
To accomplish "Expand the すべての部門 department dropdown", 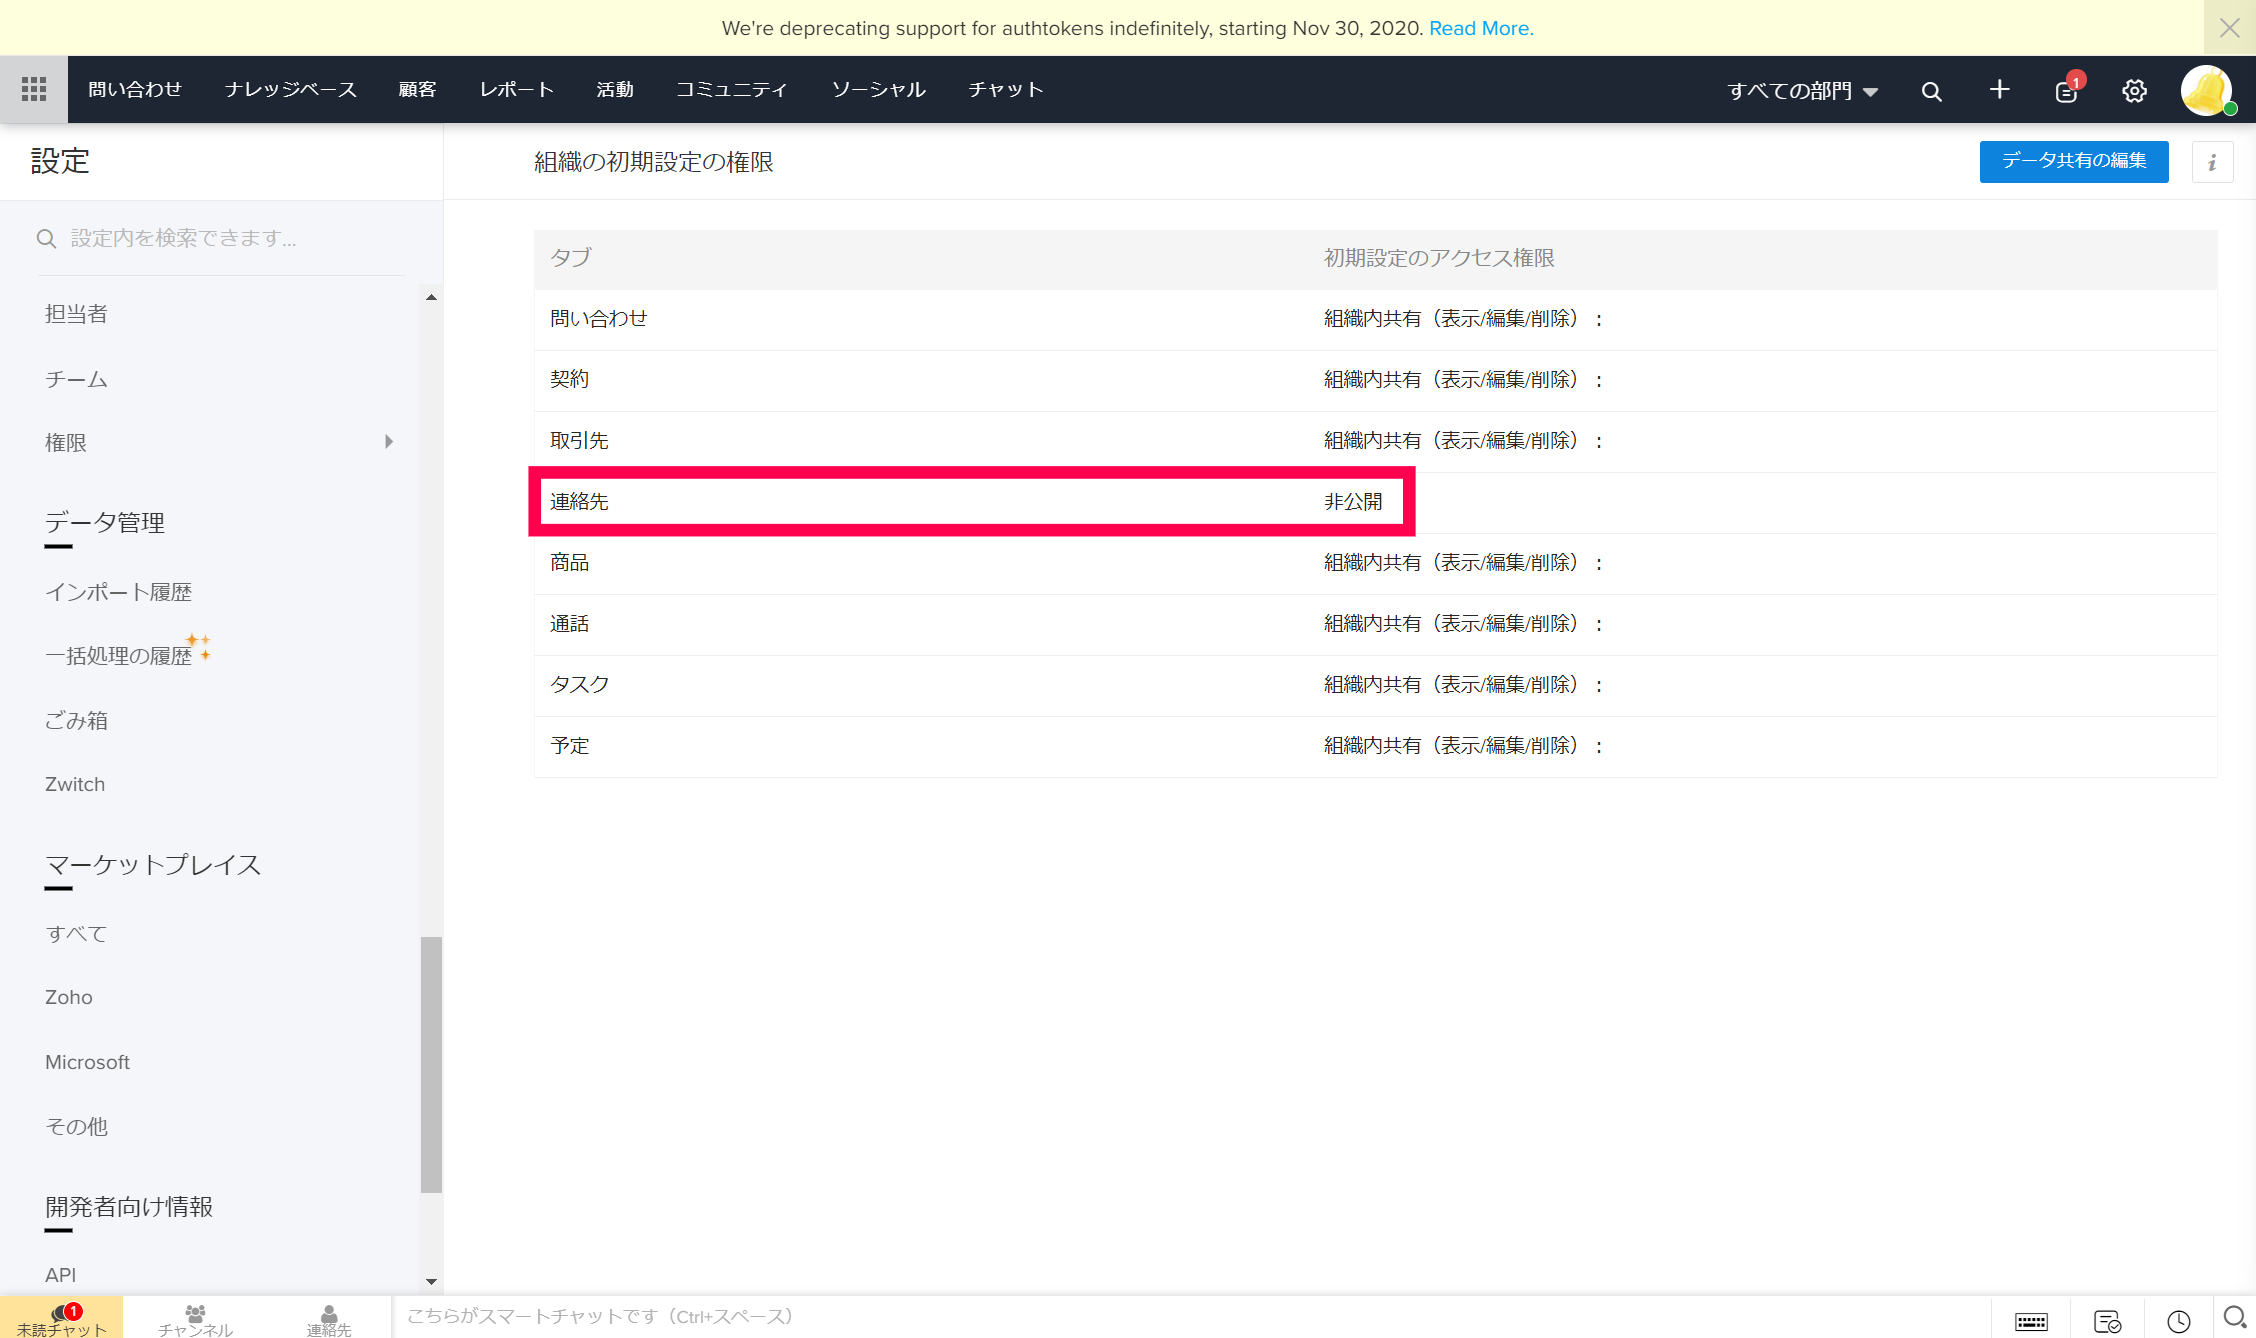I will pos(1802,91).
